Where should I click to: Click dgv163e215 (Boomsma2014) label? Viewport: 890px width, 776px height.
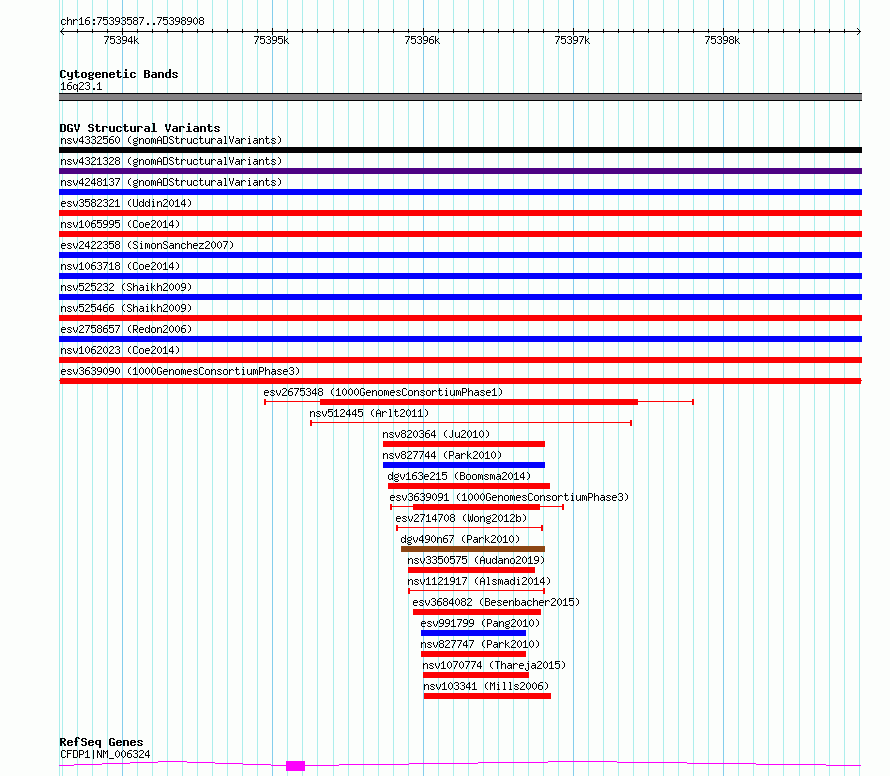tap(459, 476)
